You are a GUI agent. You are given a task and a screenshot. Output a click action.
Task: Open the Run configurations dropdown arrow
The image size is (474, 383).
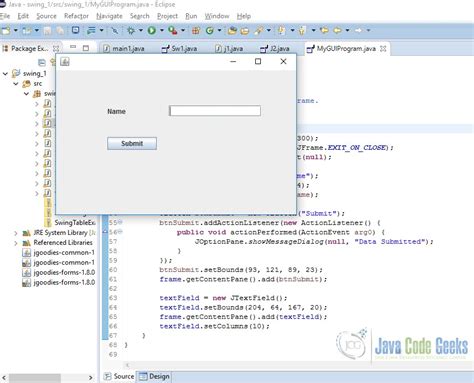[x=162, y=30]
